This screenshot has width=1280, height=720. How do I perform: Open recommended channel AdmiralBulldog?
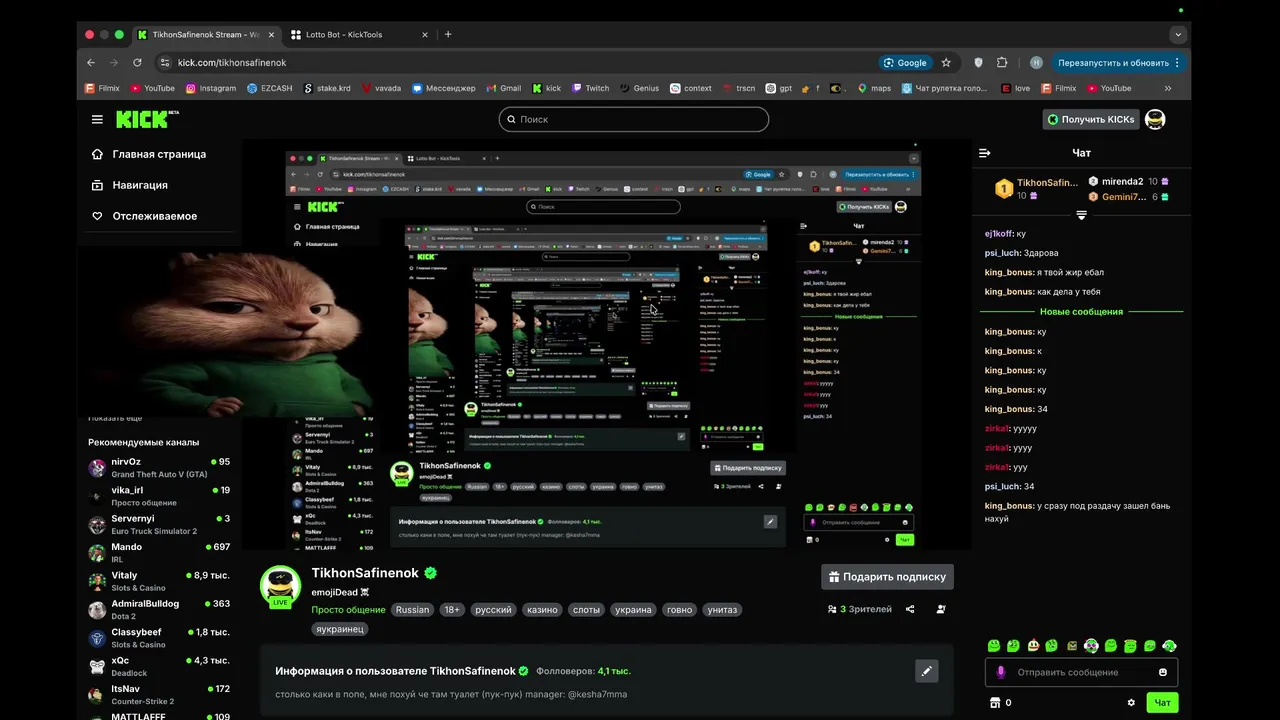pyautogui.click(x=159, y=609)
